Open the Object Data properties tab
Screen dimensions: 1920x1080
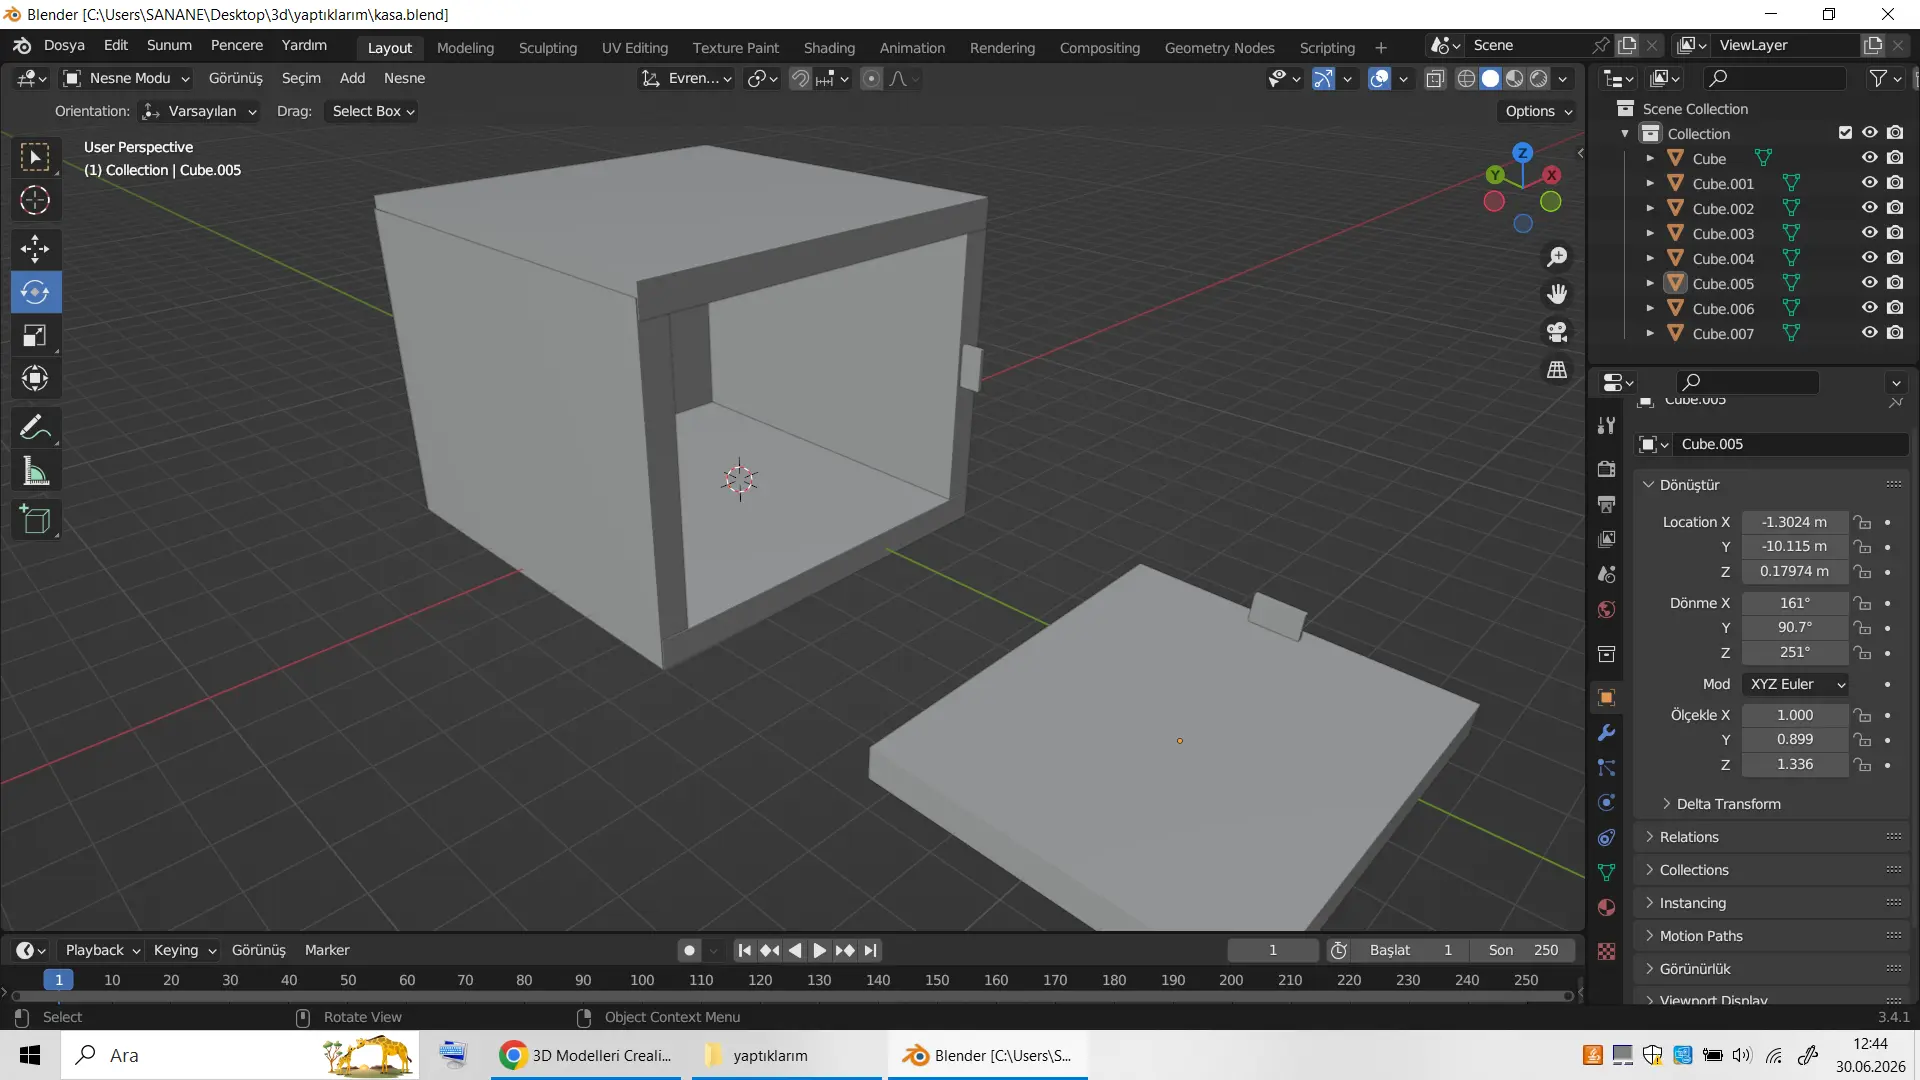click(x=1606, y=872)
